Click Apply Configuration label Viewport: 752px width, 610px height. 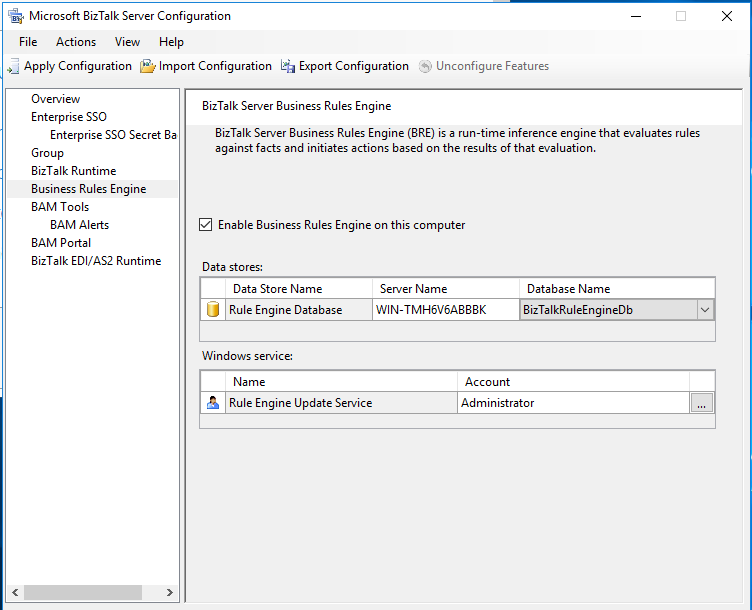tap(78, 66)
